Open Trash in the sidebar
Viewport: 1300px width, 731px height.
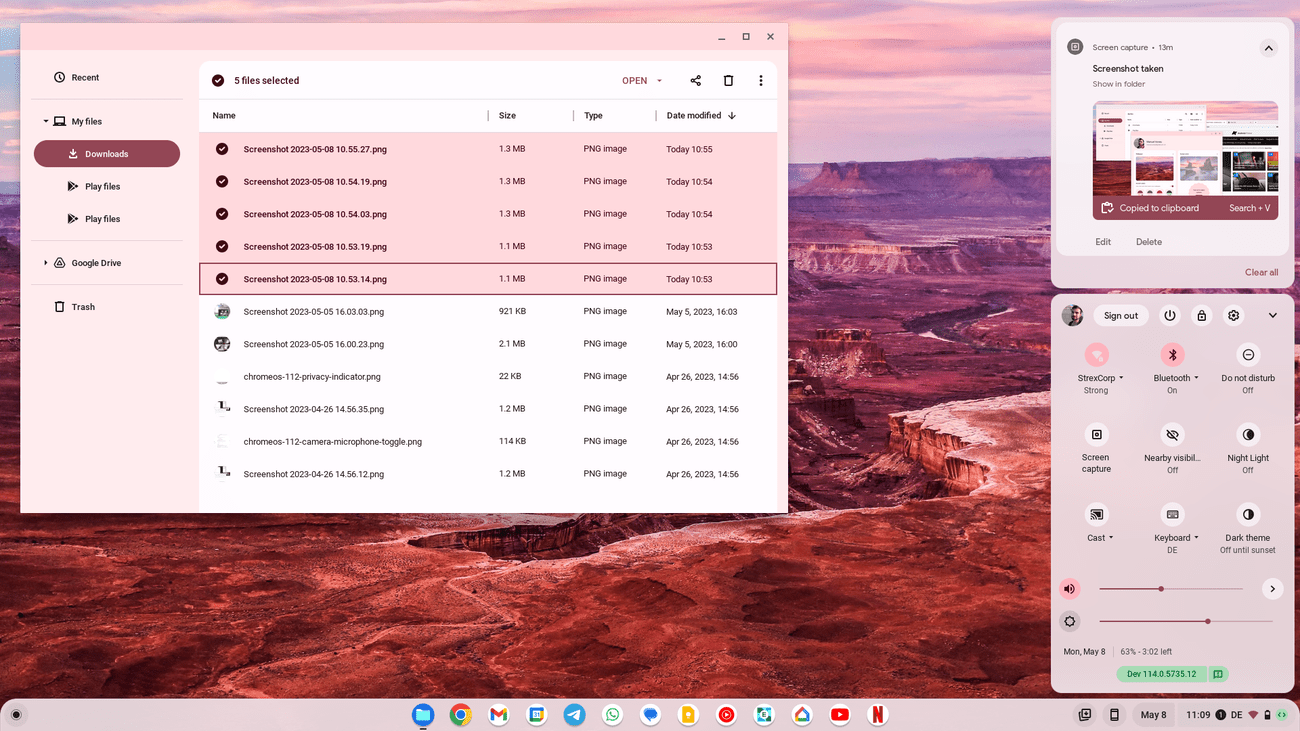point(83,307)
